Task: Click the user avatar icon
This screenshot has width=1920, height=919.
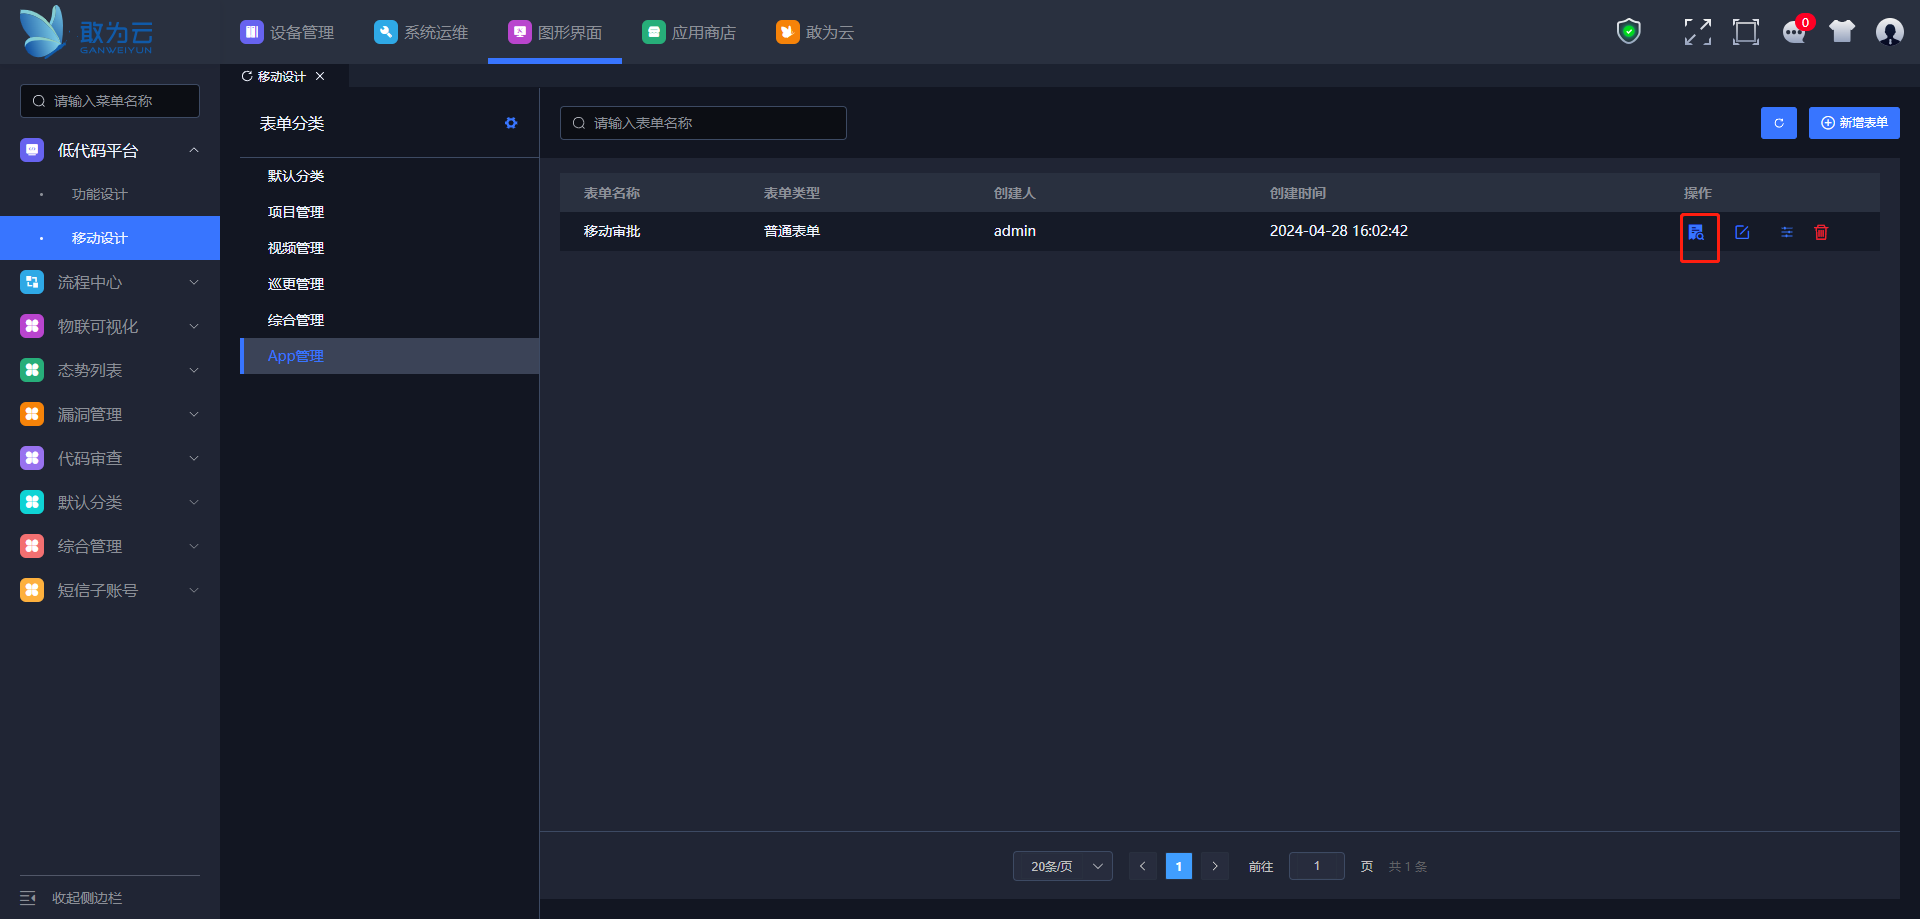Action: point(1889,32)
